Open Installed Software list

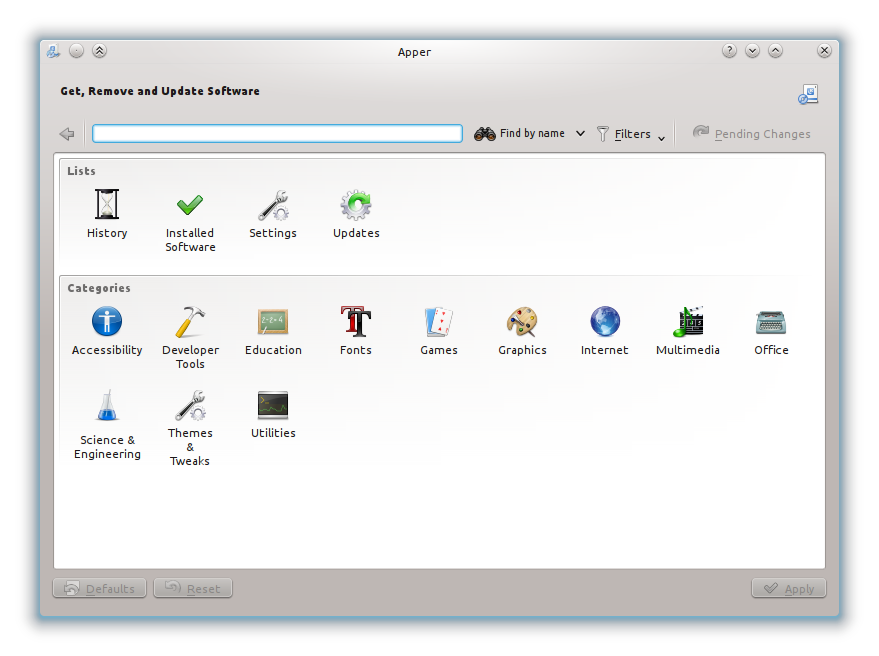(x=190, y=221)
